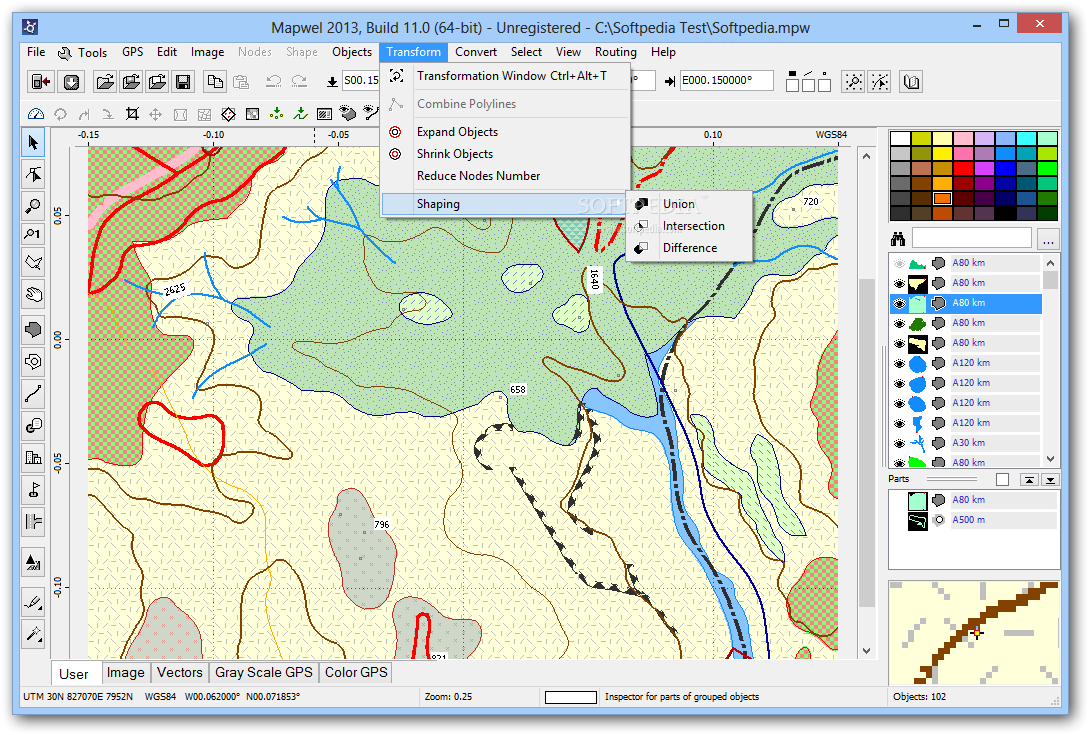The width and height of the screenshot is (1089, 735).
Task: Click the Parts move-to-bottom arrow button
Action: click(1050, 479)
